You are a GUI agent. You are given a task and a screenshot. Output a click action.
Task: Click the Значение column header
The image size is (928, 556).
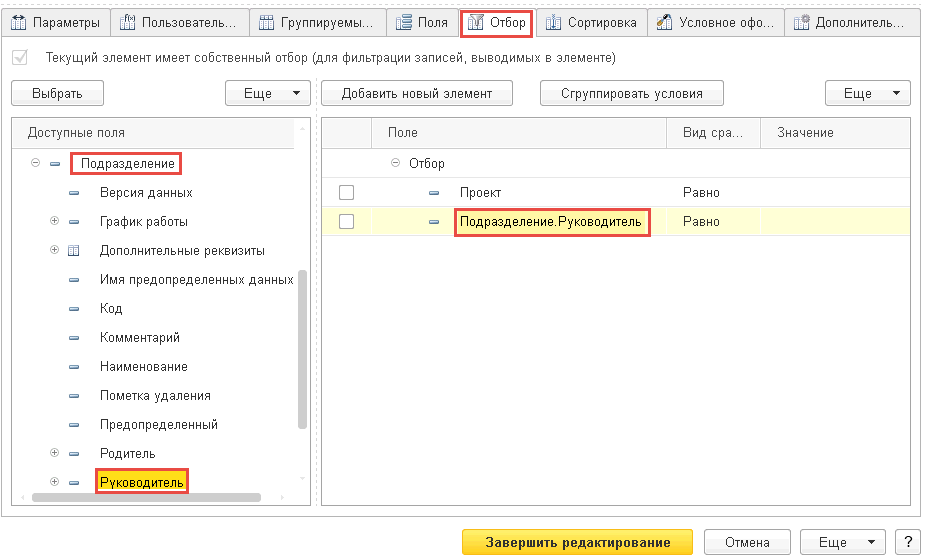[x=835, y=133]
